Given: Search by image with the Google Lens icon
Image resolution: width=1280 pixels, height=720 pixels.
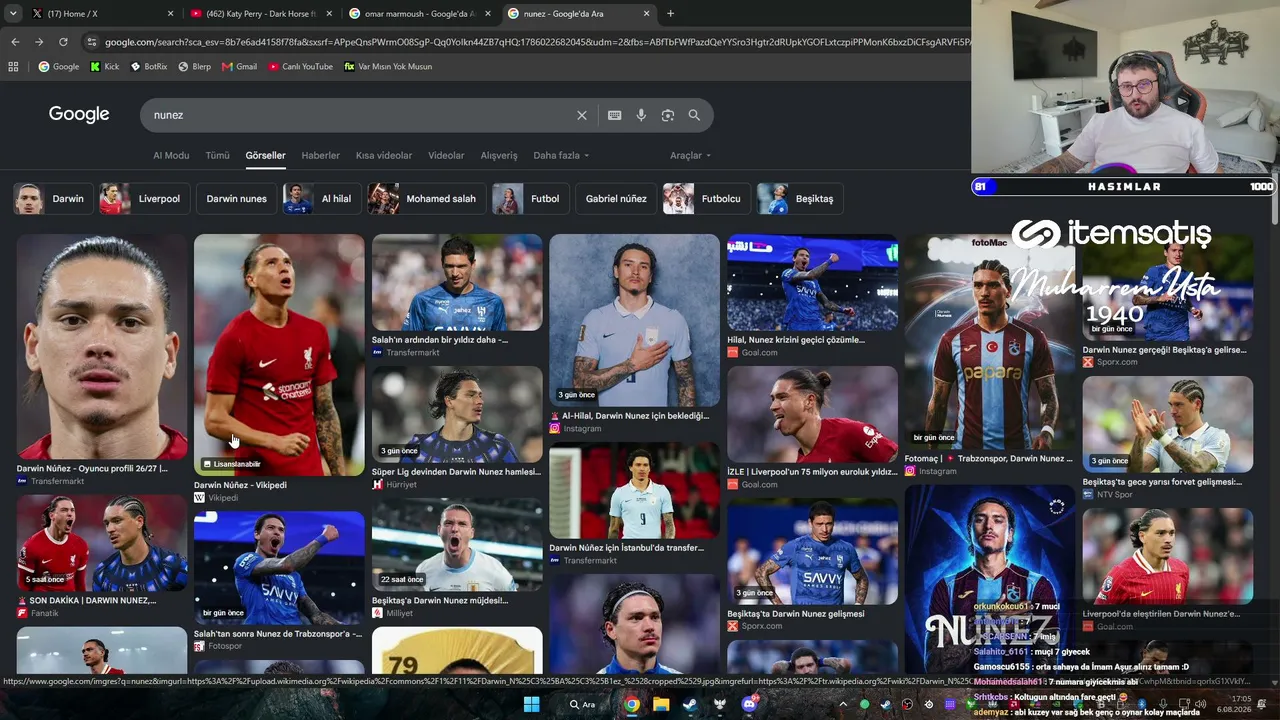Looking at the screenshot, I should tap(668, 115).
